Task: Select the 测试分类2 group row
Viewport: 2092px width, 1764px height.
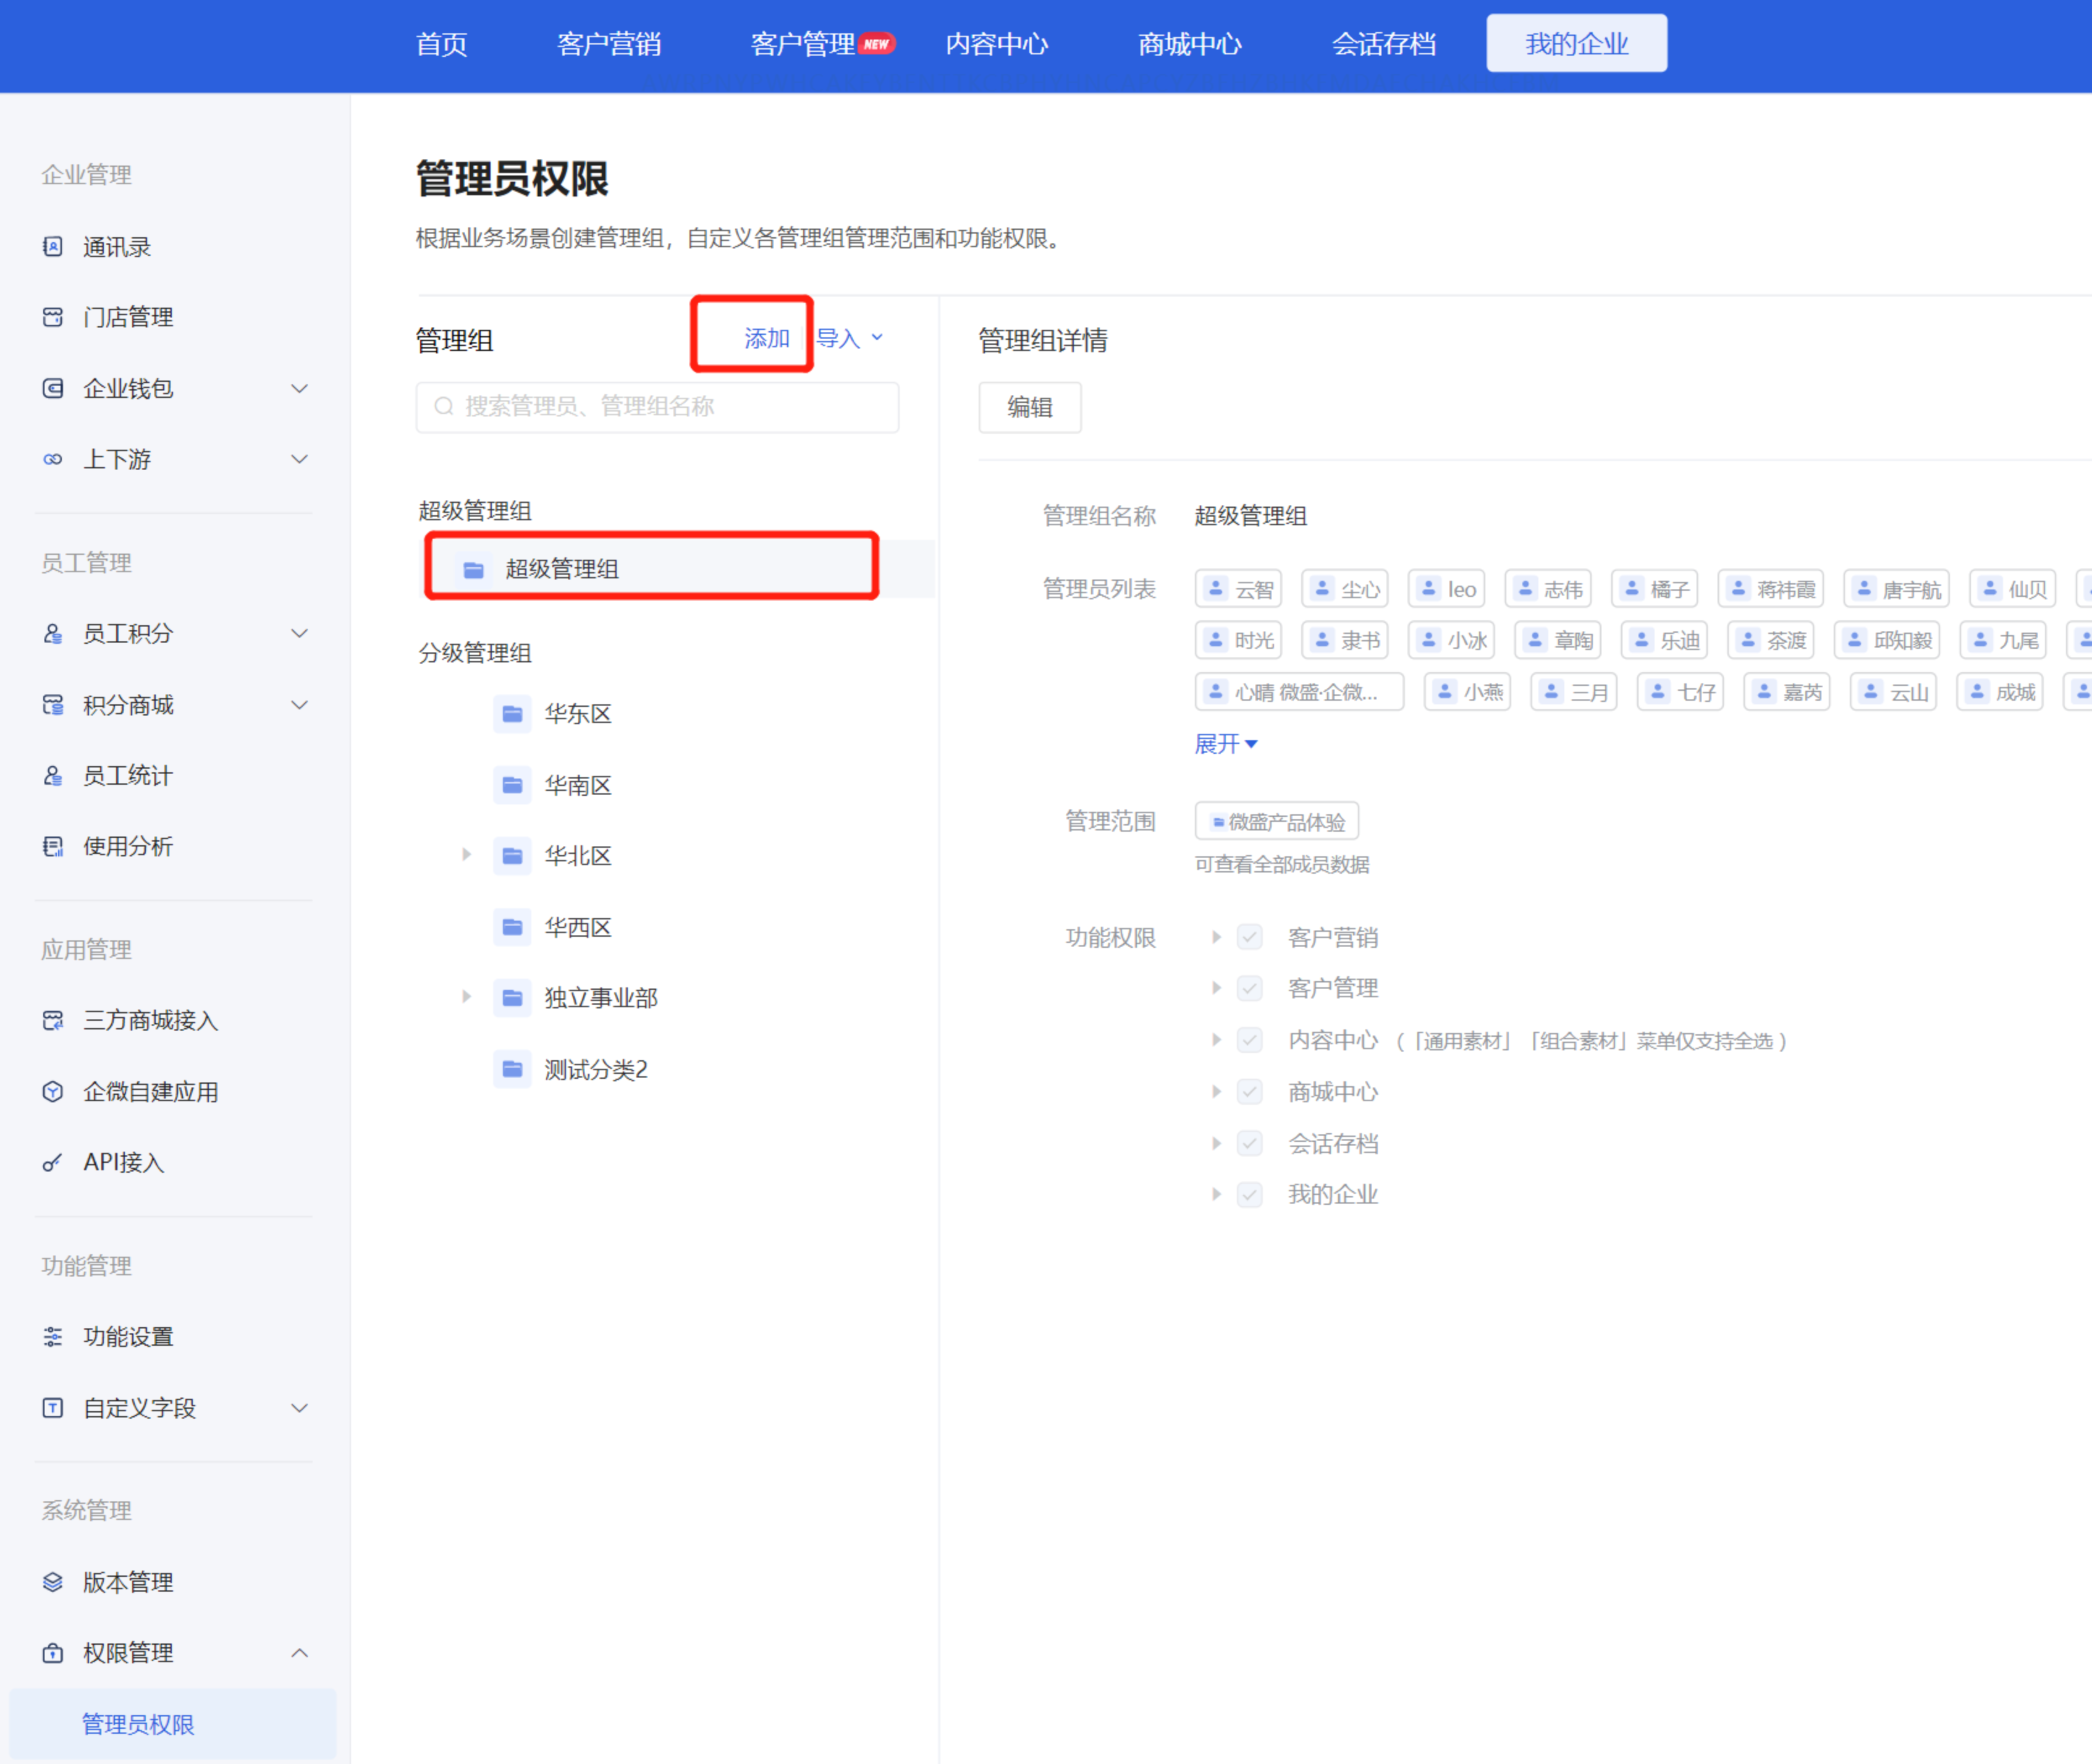Action: pyautogui.click(x=677, y=1069)
